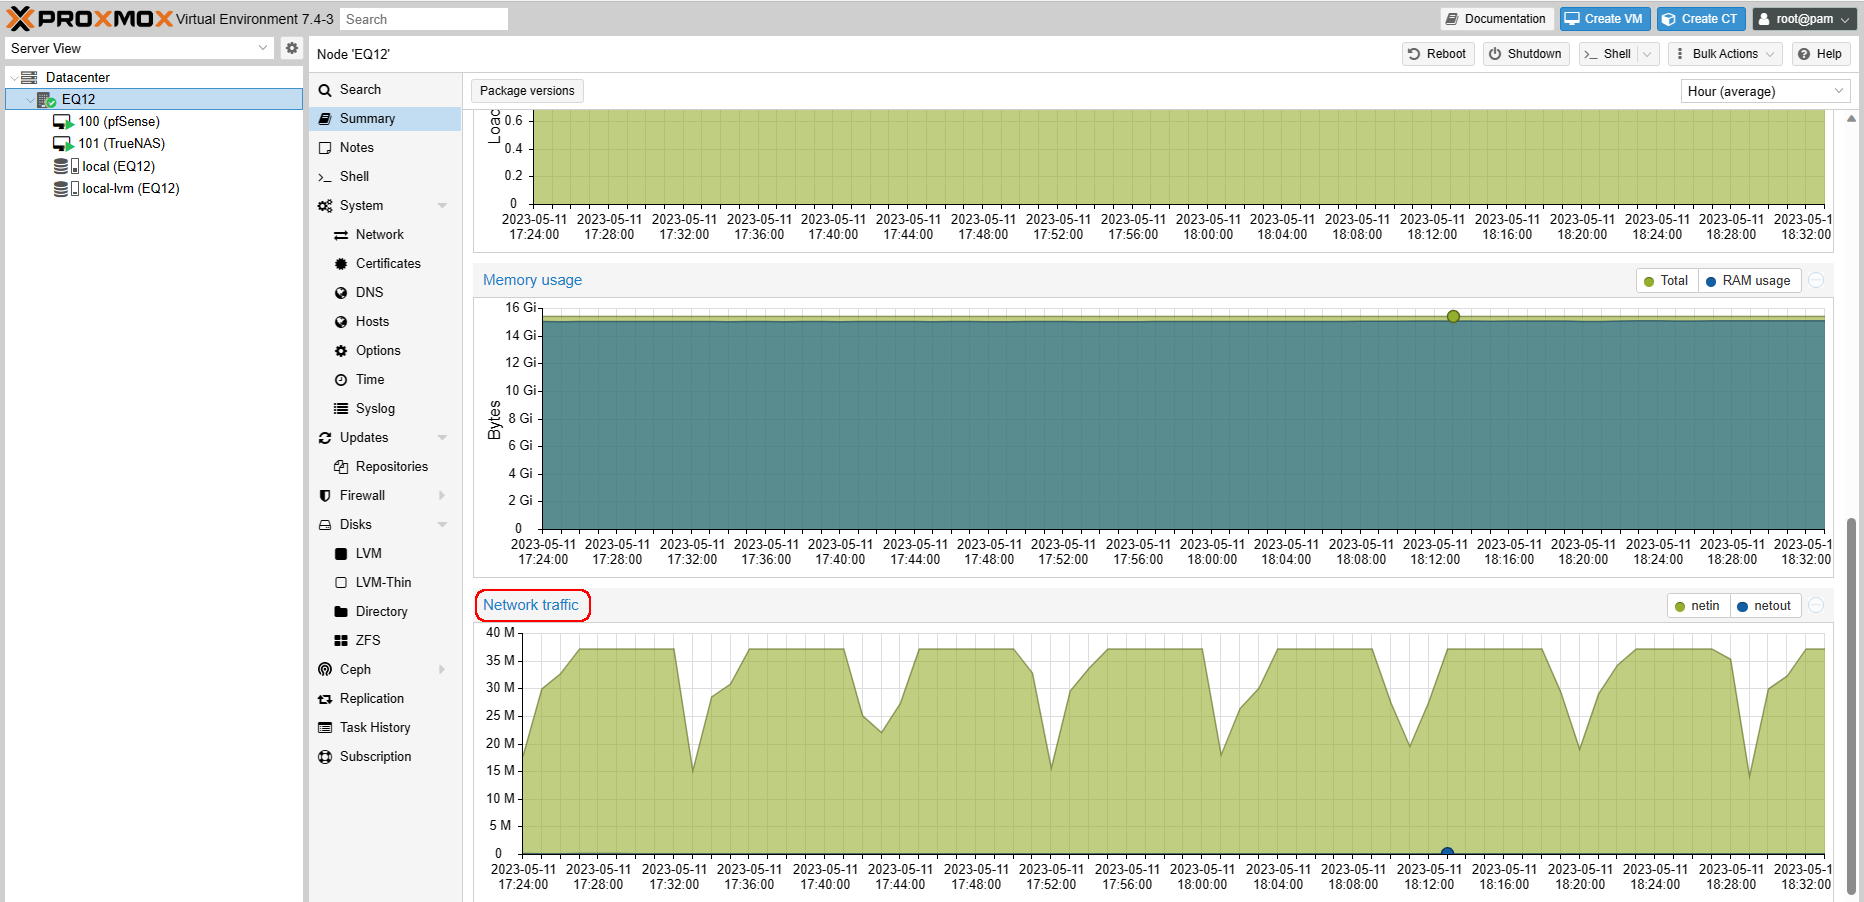The image size is (1864, 902).
Task: Select storage local (EQ12)
Action: (118, 166)
